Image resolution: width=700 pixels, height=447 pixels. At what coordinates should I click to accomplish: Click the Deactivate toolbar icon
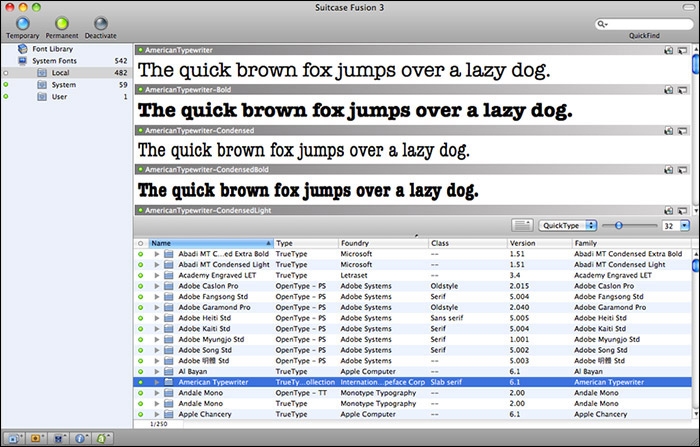click(101, 24)
